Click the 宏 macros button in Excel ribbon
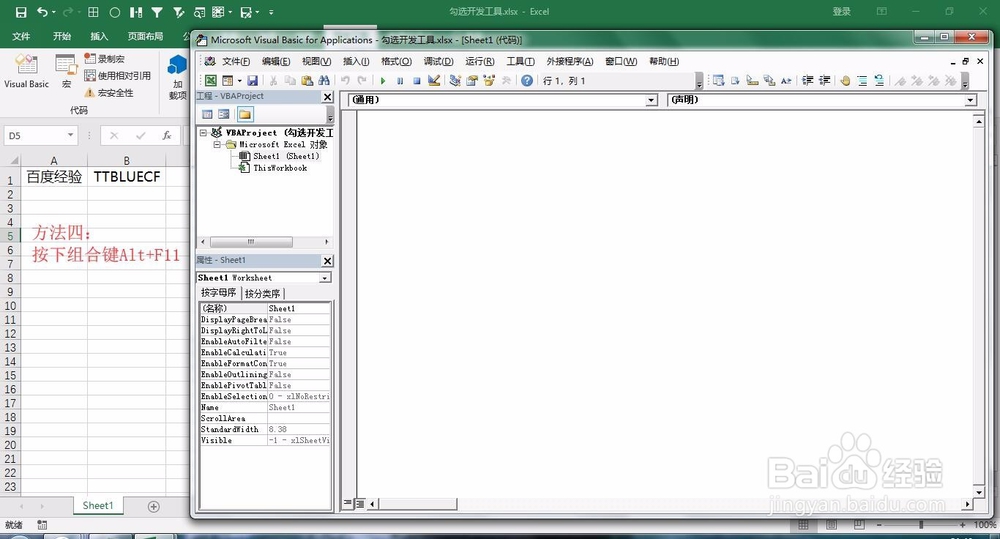This screenshot has height=539, width=1000. pos(66,71)
